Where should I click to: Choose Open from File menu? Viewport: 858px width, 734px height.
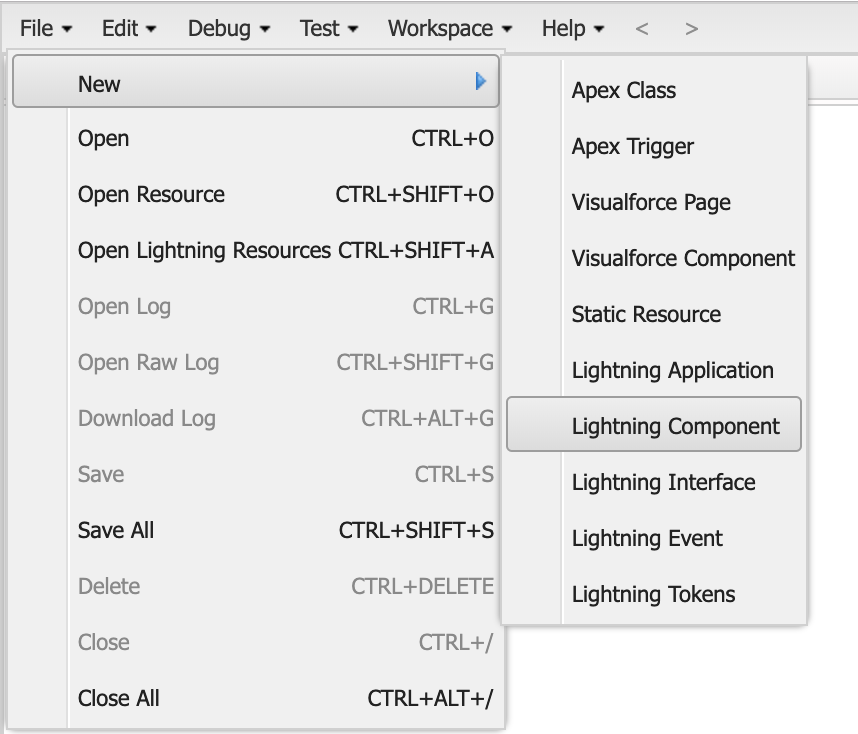[104, 139]
